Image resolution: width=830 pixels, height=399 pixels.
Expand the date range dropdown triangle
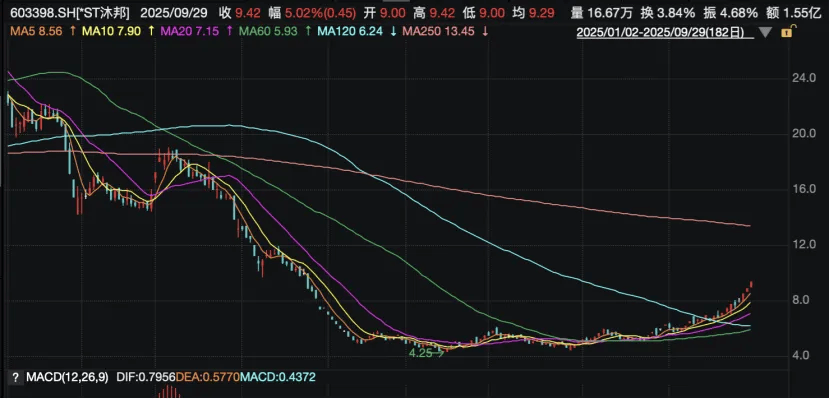coord(765,33)
